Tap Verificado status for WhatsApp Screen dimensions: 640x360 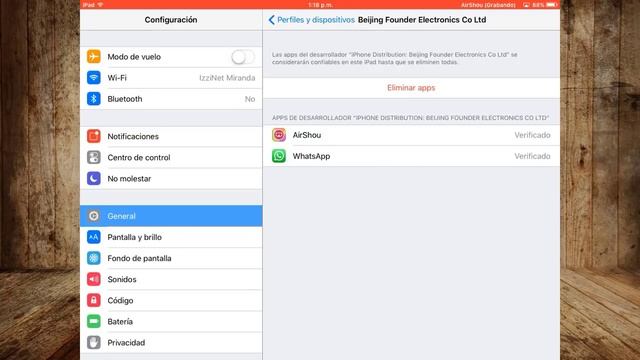(532, 156)
